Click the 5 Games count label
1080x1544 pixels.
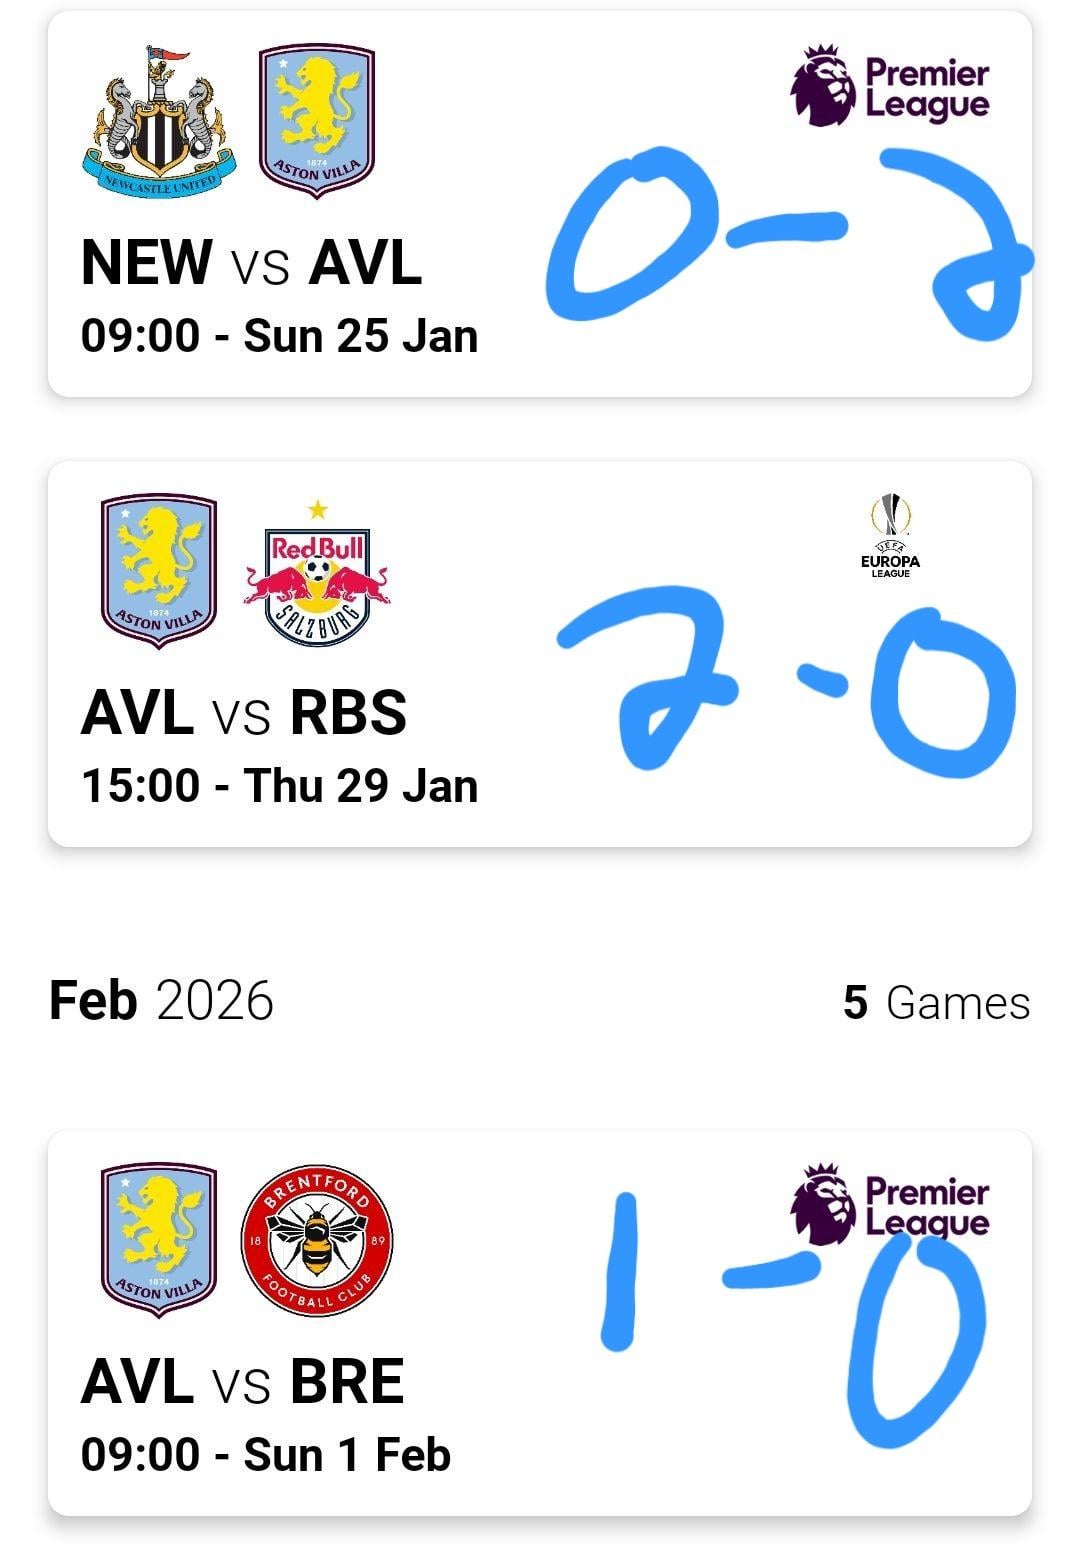click(x=936, y=1003)
